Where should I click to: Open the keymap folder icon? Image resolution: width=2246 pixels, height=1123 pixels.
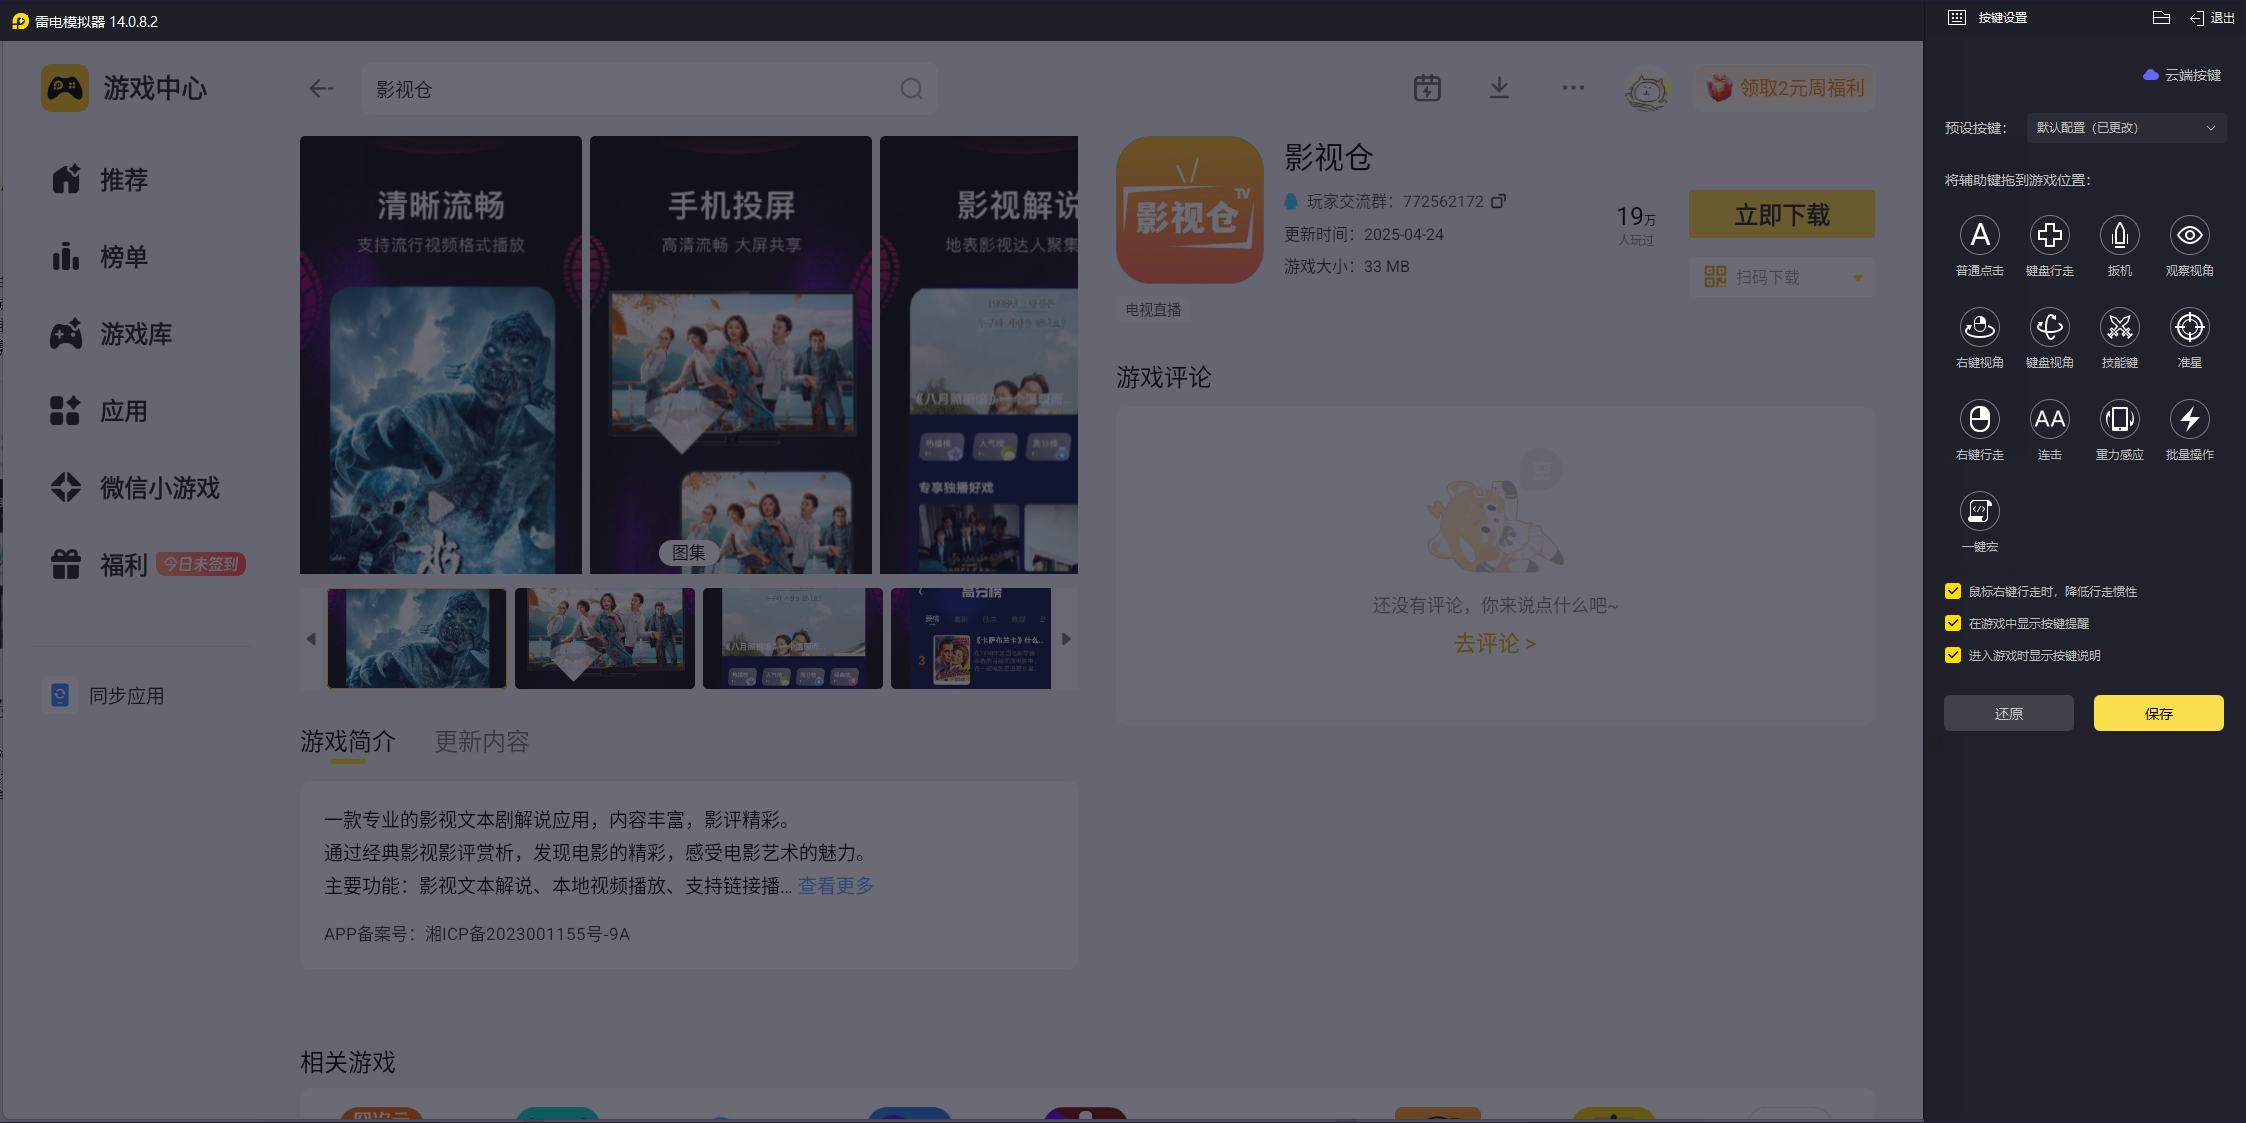point(2161,18)
